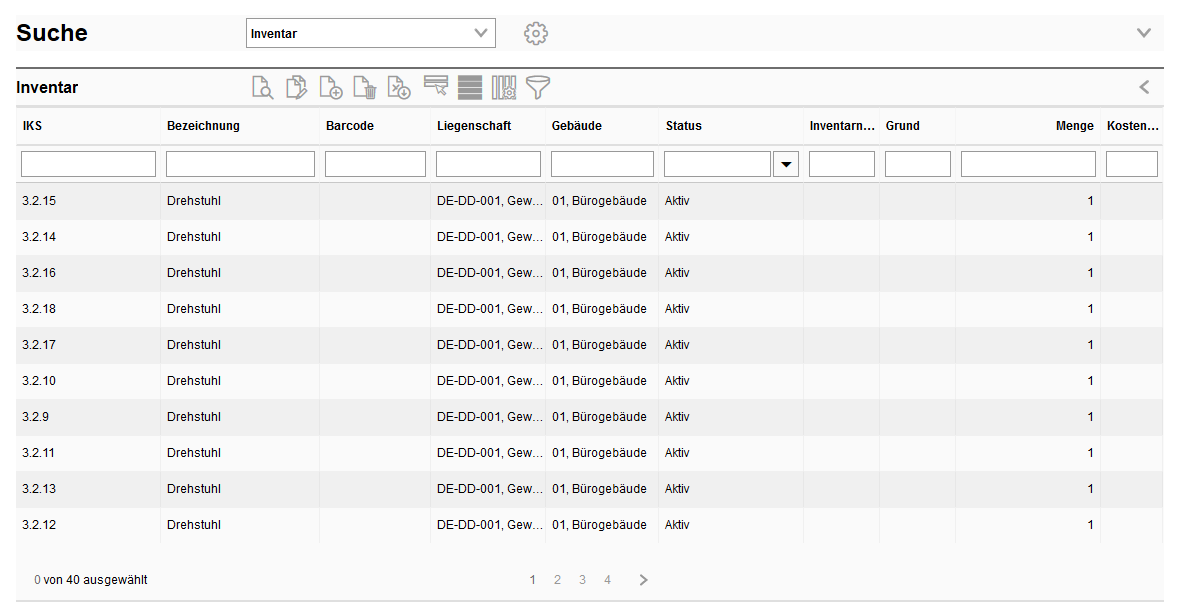The width and height of the screenshot is (1180, 607).
Task: Collapse the Suche panel chevron
Action: click(x=1144, y=33)
